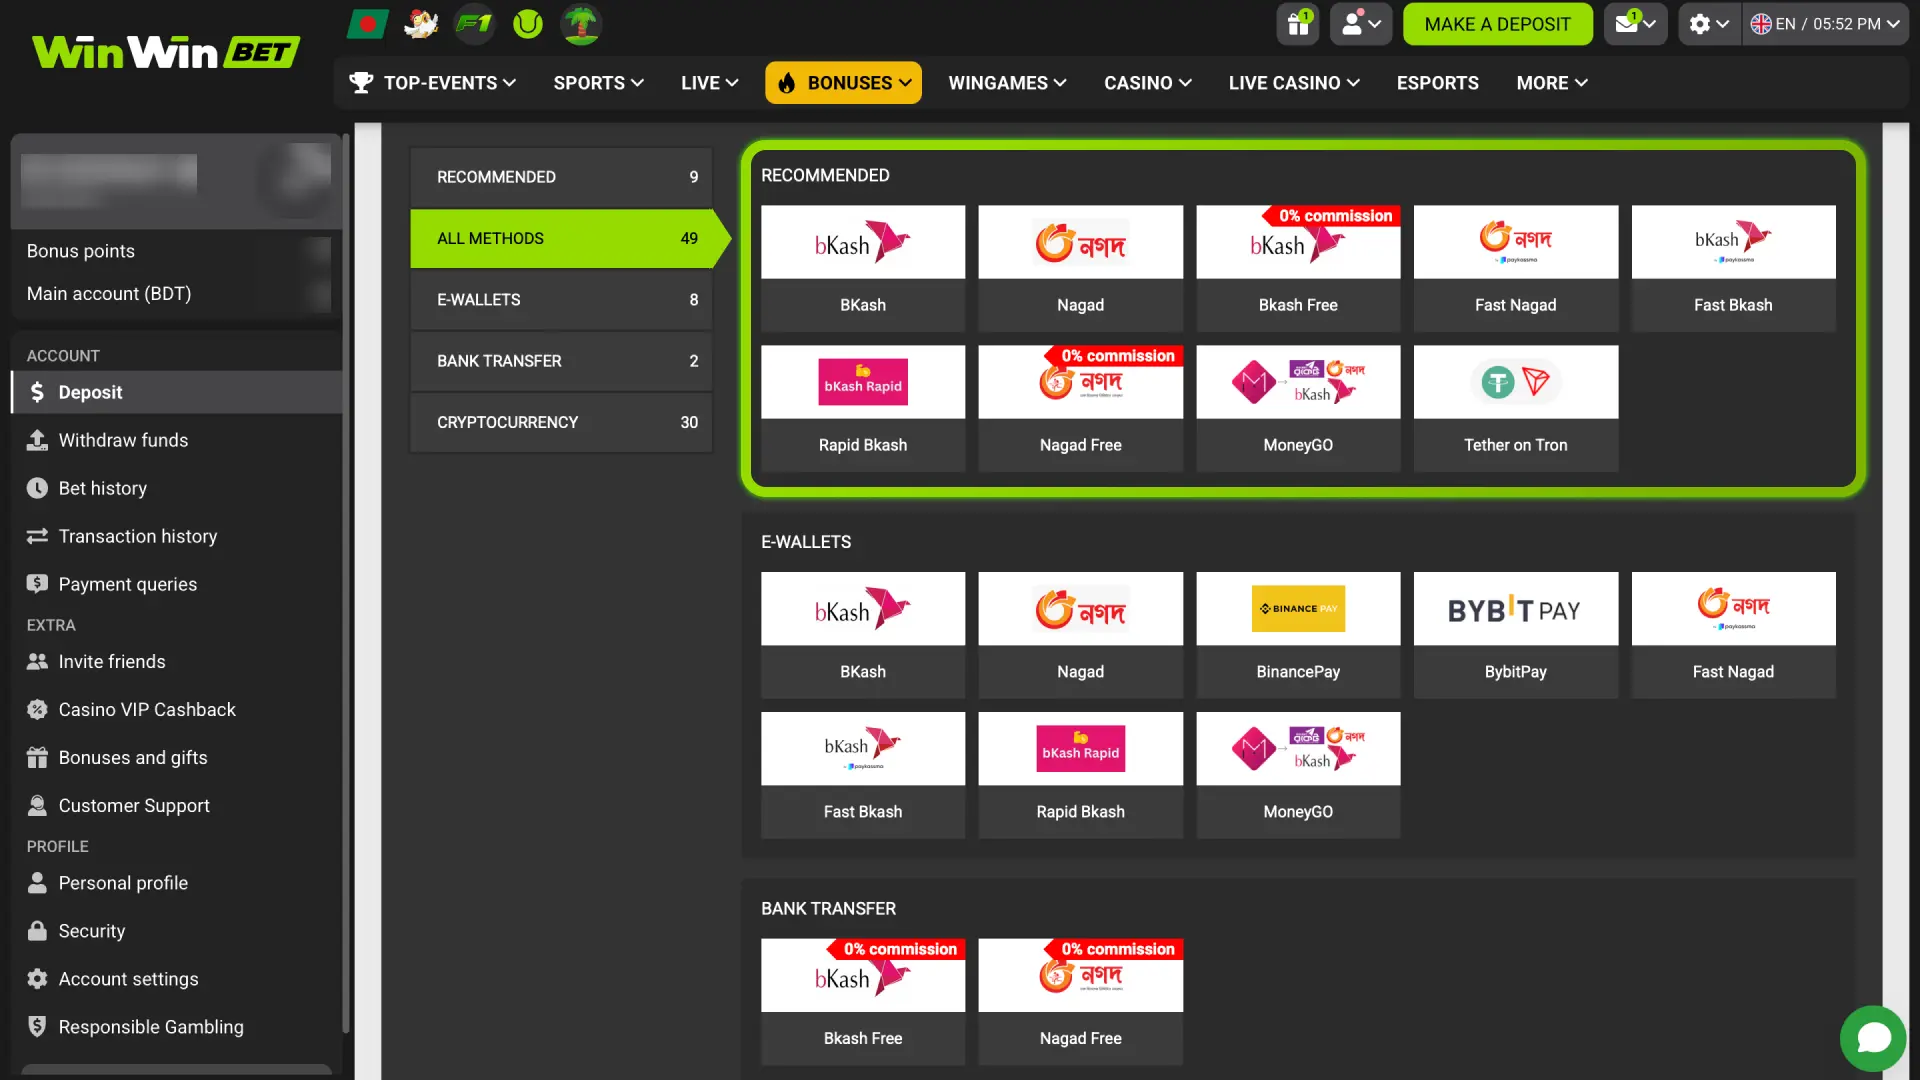Select Bkash Free in Recommended methods
Screen dimensions: 1920x1080
1298,268
